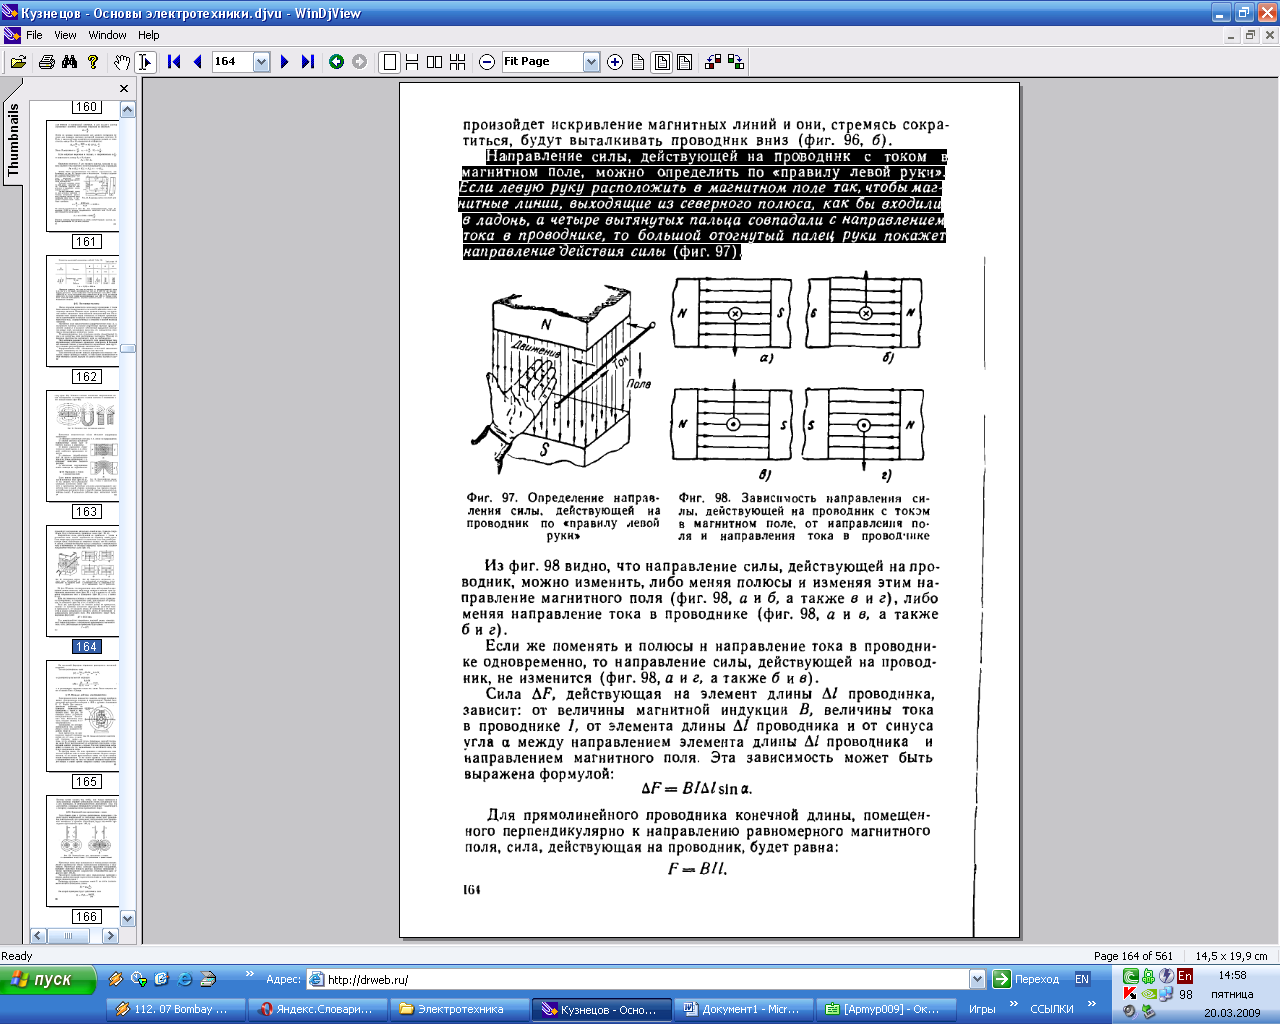Click the Rotate left icon

click(713, 62)
